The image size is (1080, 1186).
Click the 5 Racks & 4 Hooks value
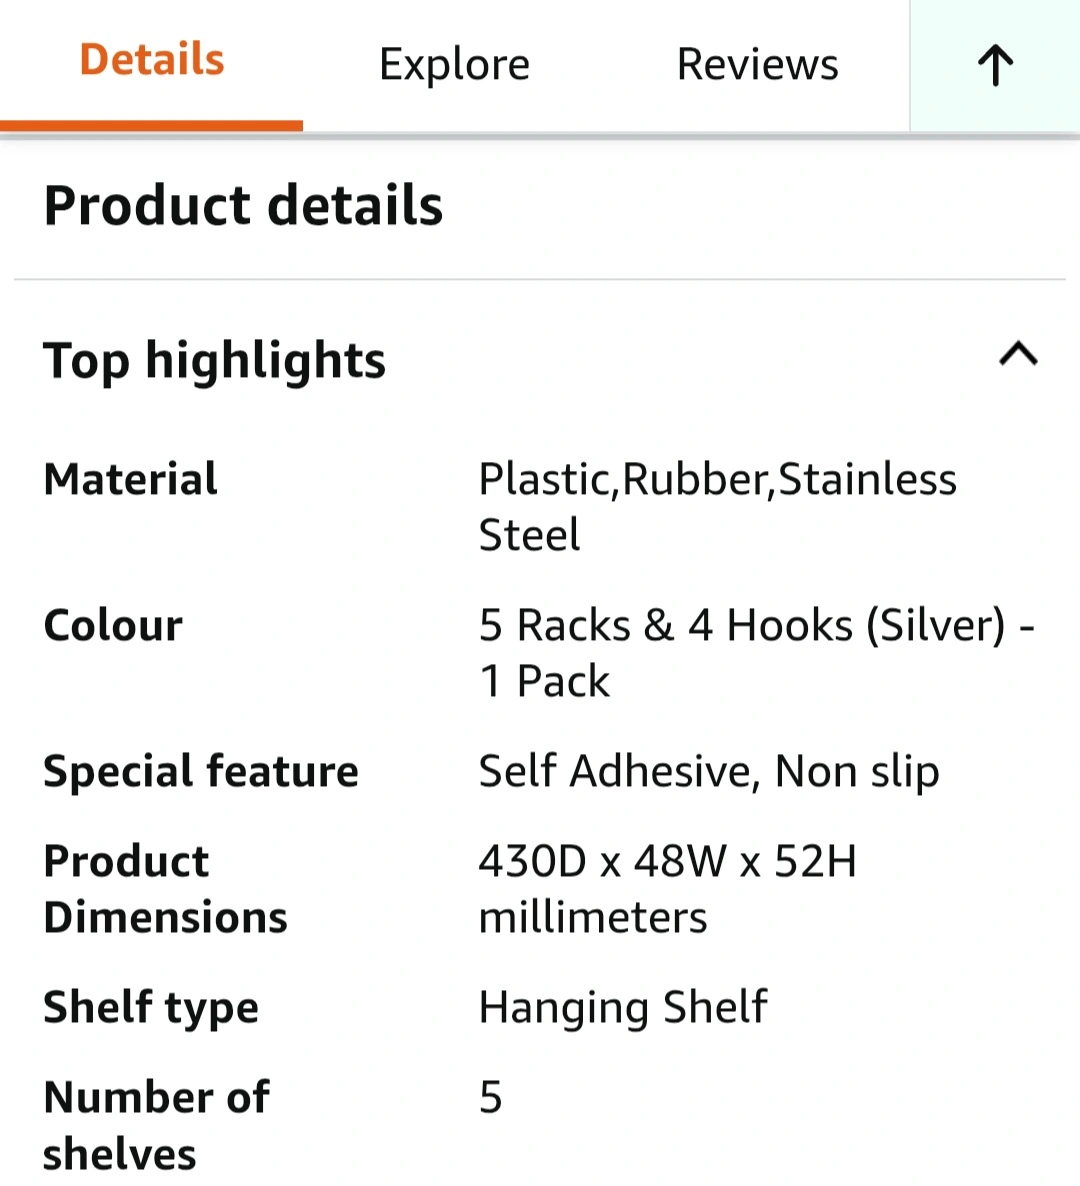pos(756,652)
